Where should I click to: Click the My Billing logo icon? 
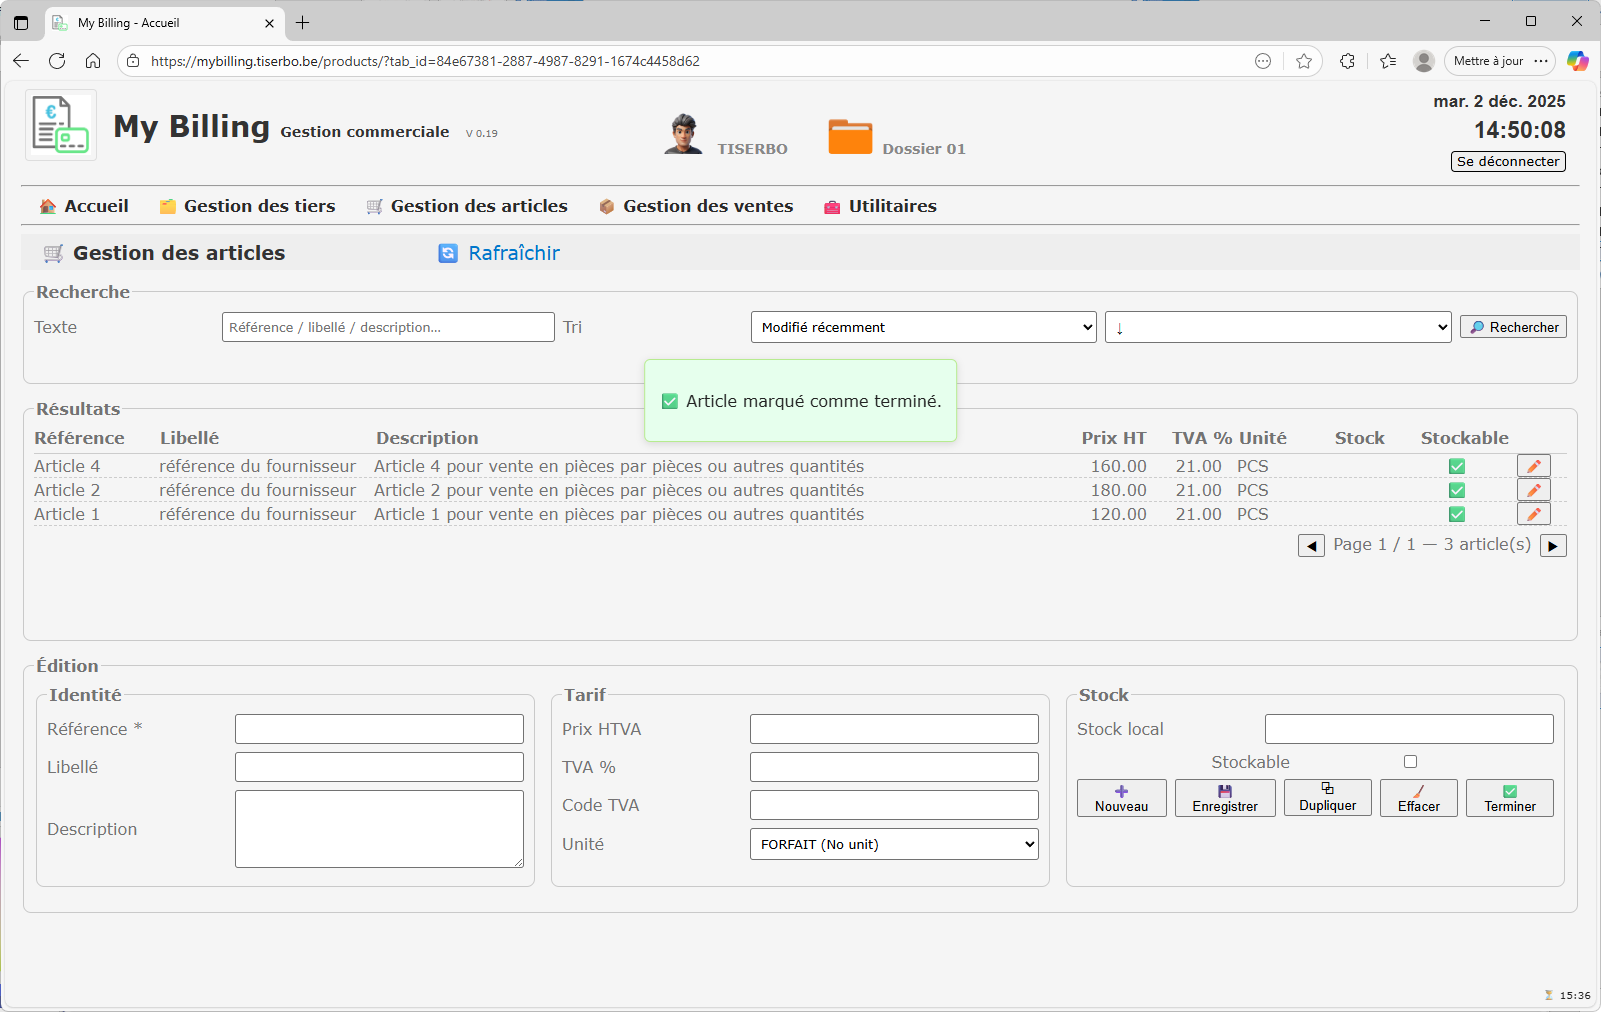(x=61, y=125)
